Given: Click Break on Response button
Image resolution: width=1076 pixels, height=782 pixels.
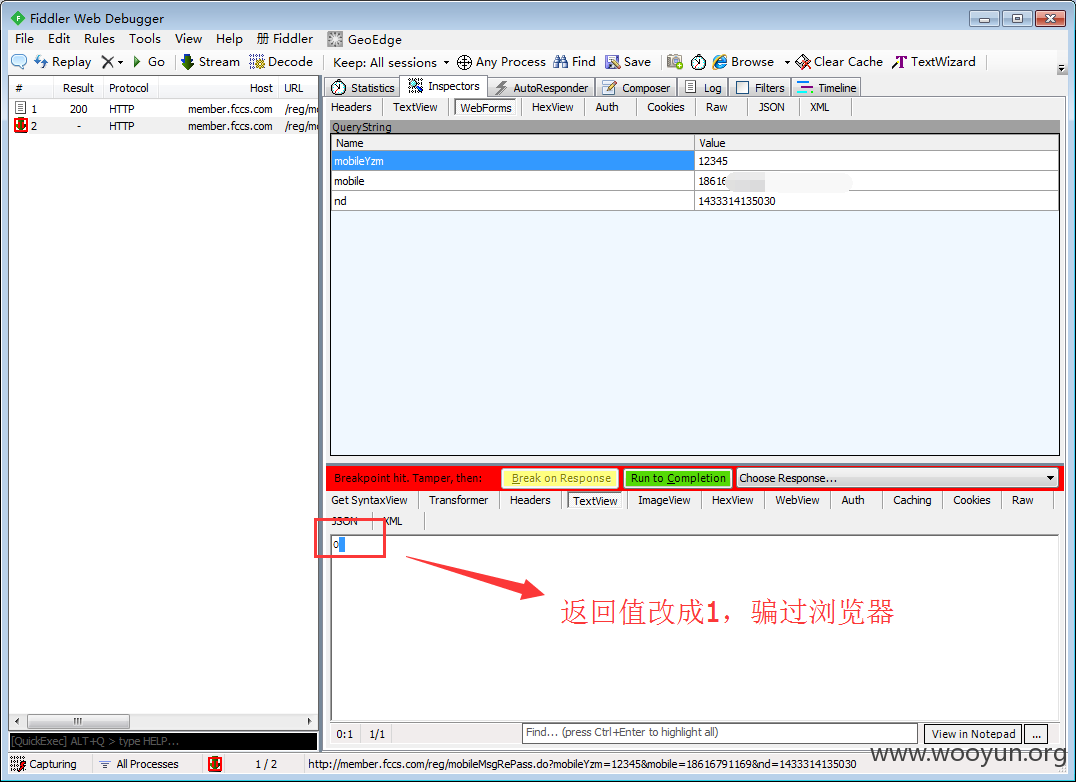Looking at the screenshot, I should (x=561, y=478).
